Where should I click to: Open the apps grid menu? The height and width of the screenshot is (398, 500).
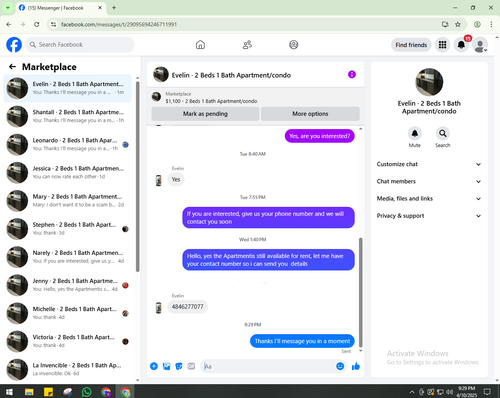click(442, 45)
